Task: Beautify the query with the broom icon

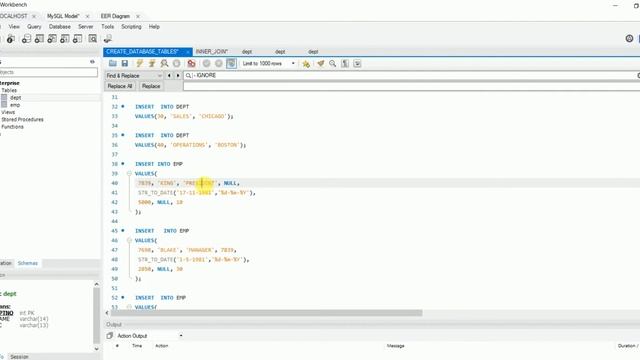Action: click(x=320, y=63)
